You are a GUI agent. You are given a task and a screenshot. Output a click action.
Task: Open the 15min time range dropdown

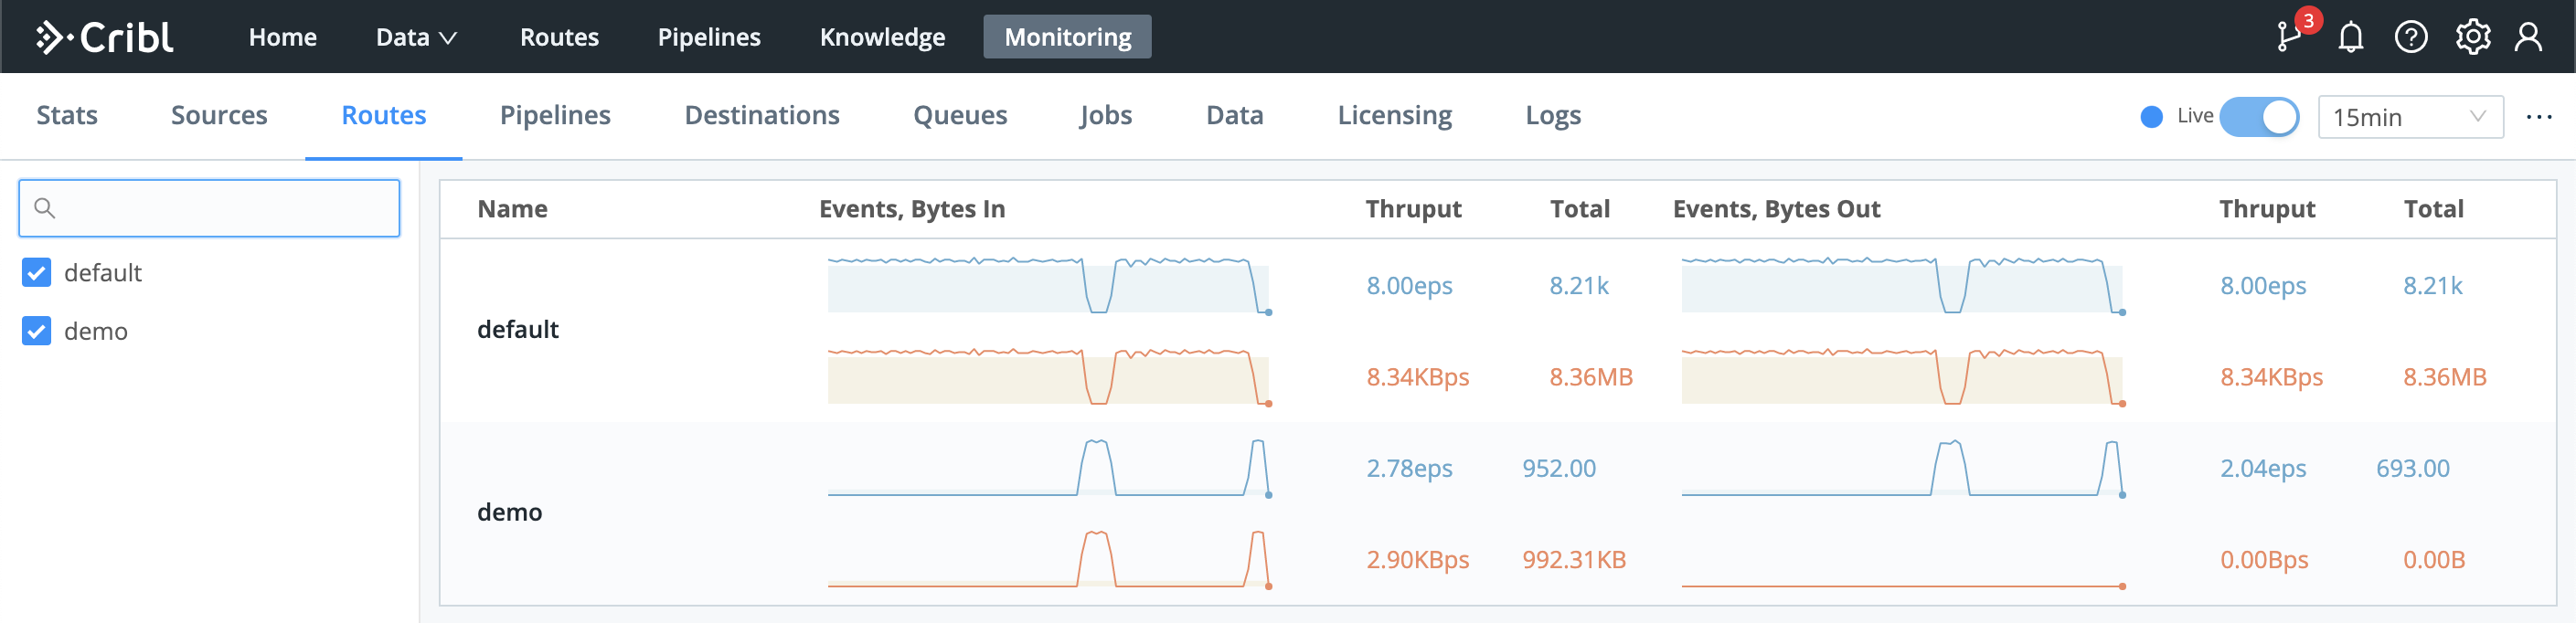tap(2410, 117)
